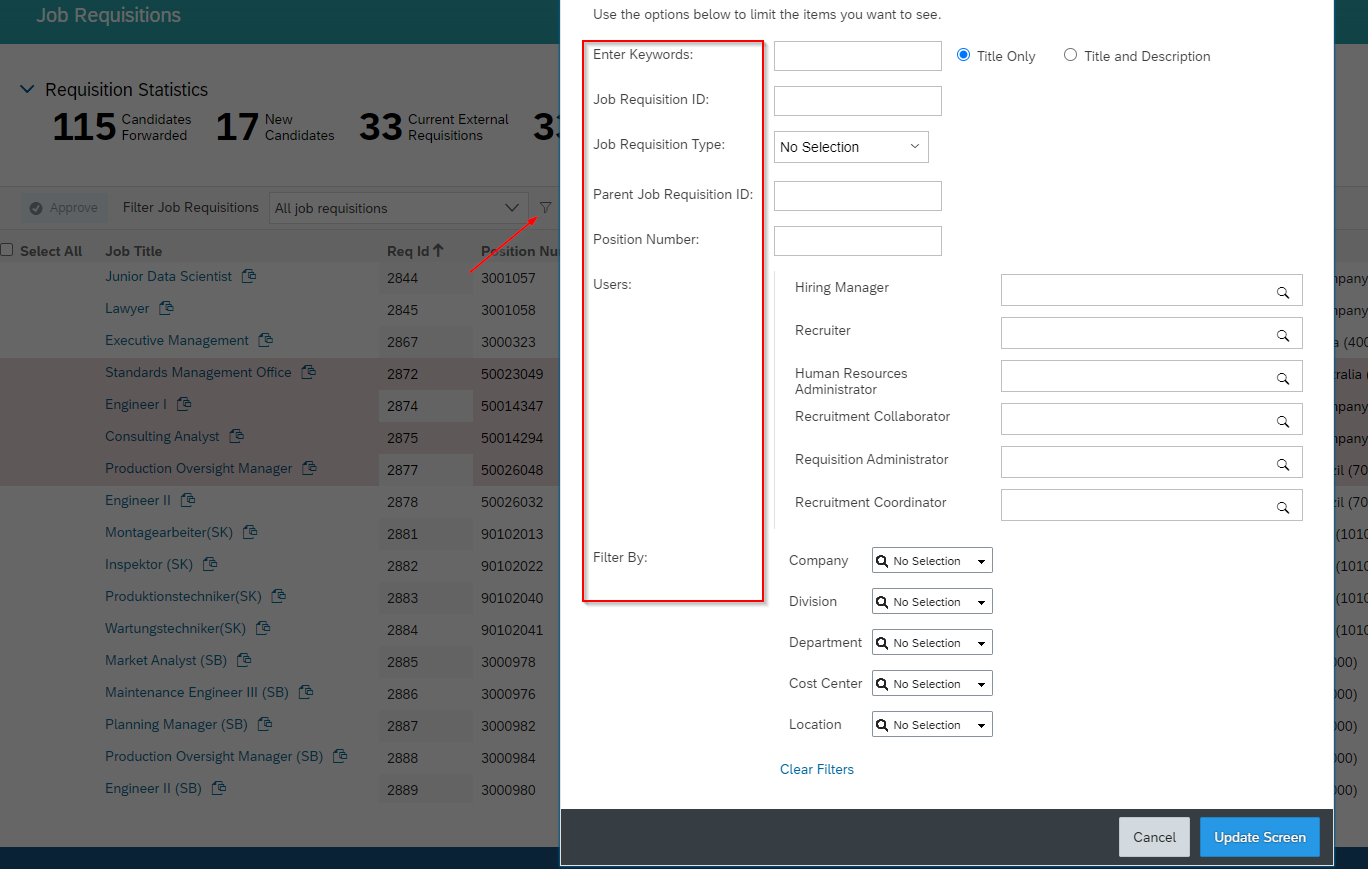Open the Planning Manager (SB) requisition link
The width and height of the screenshot is (1368, 869).
176,724
